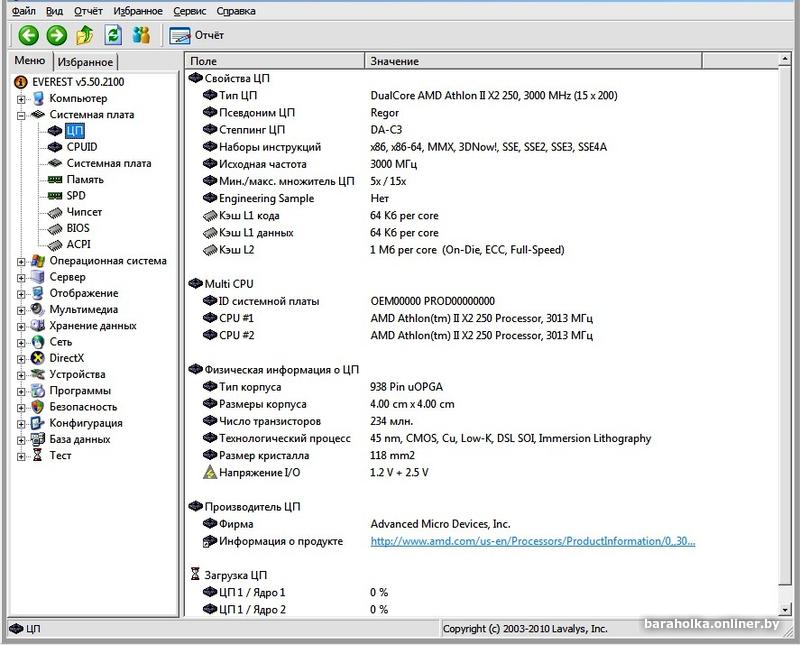The height and width of the screenshot is (645, 800).
Task: Click the green Back arrow toolbar icon
Action: tap(28, 36)
